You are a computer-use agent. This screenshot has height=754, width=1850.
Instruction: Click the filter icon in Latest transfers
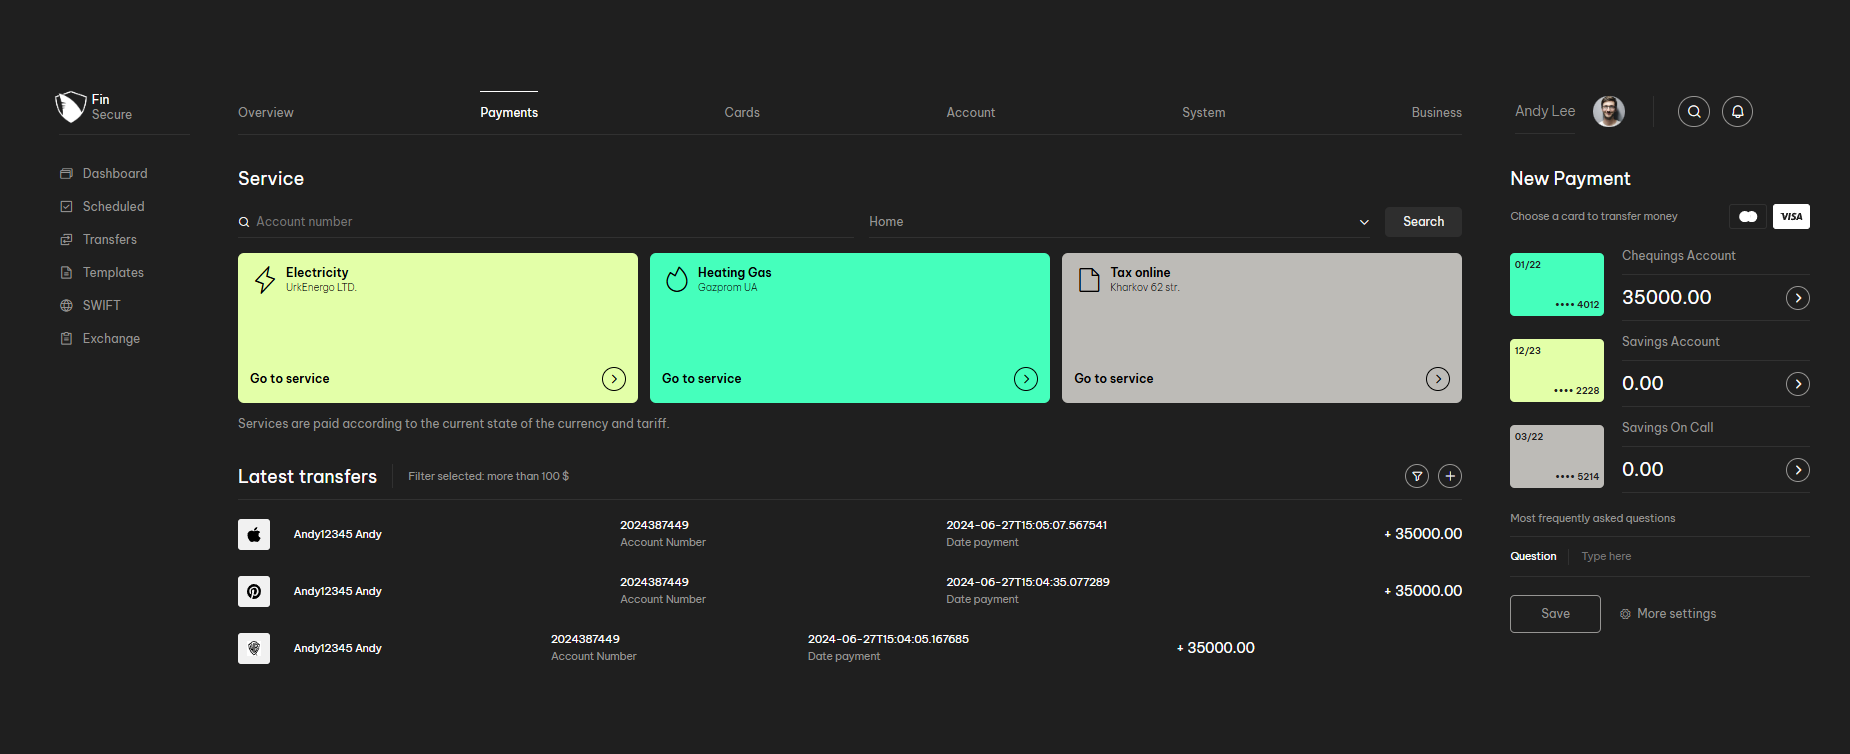pyautogui.click(x=1416, y=476)
